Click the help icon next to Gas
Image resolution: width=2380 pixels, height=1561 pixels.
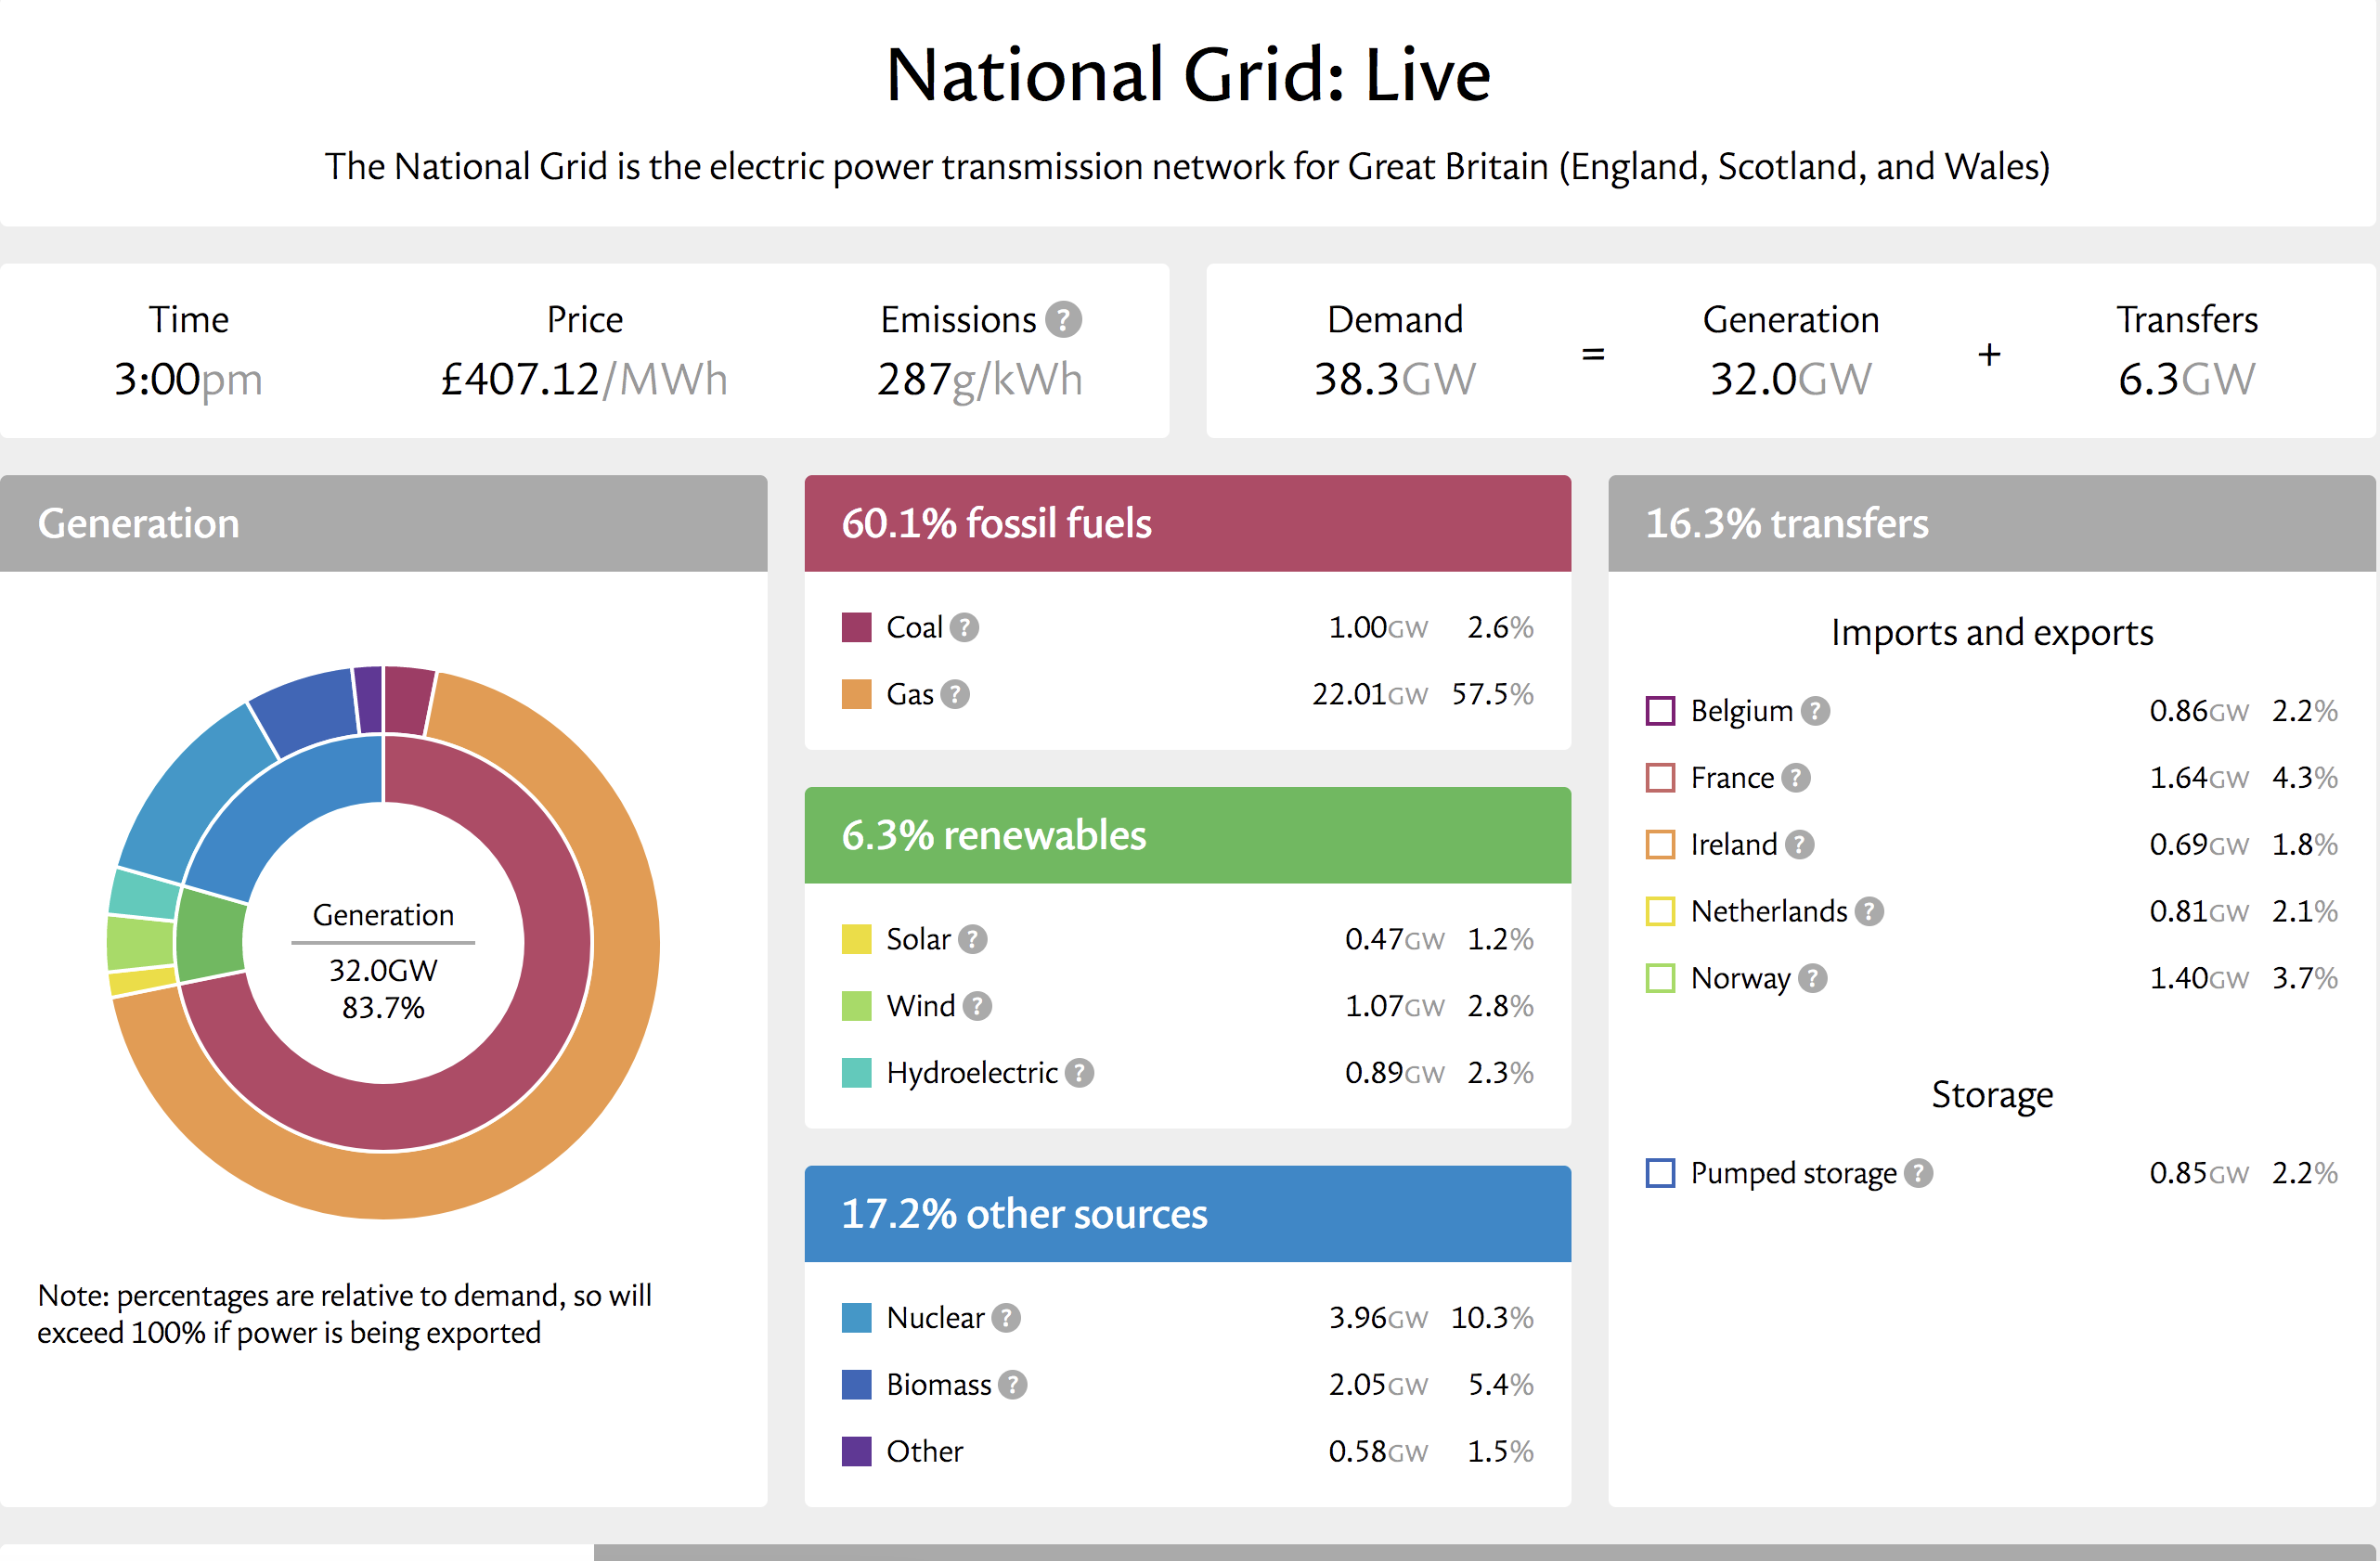click(955, 694)
